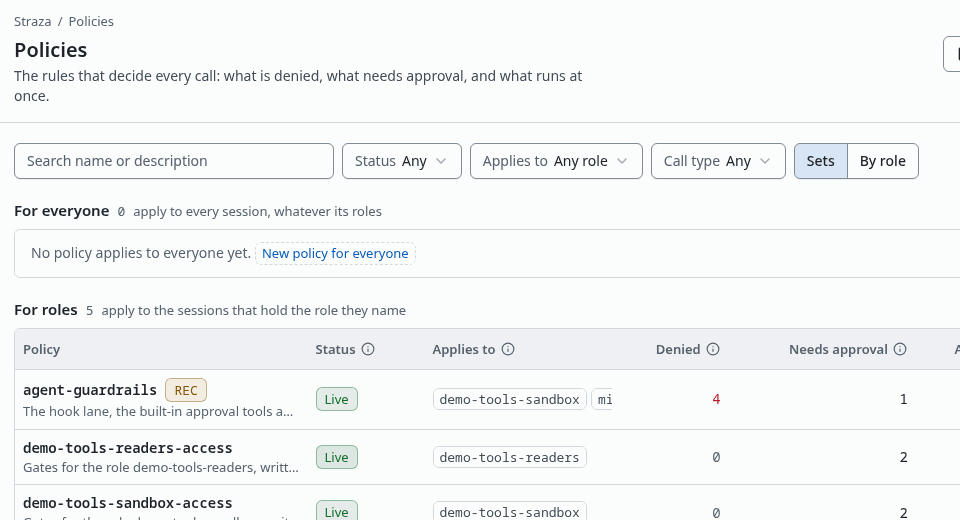Click the demo-tools-readers role chip

pos(509,458)
